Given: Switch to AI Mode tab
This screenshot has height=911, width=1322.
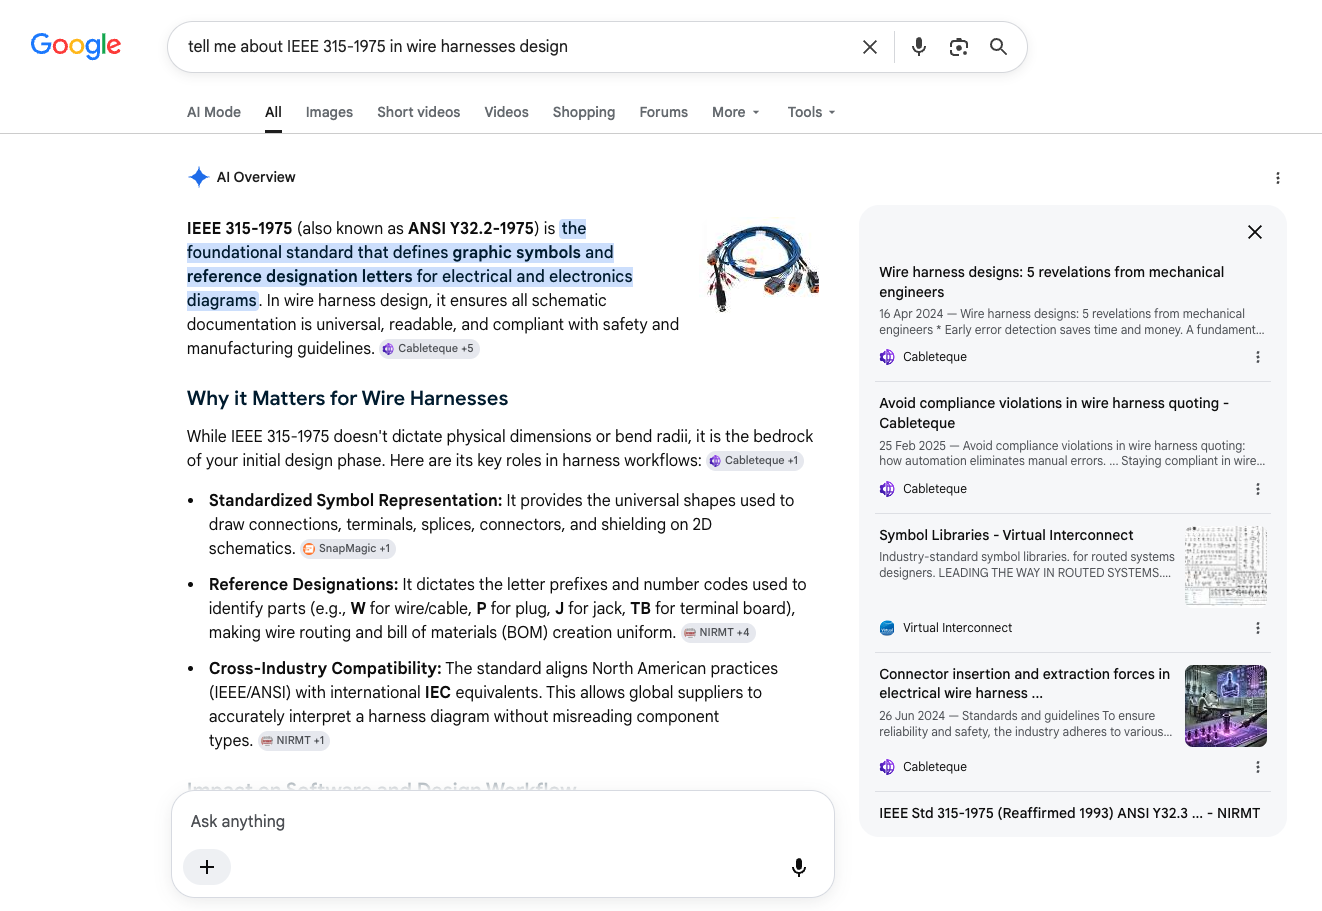Looking at the screenshot, I should pyautogui.click(x=214, y=112).
